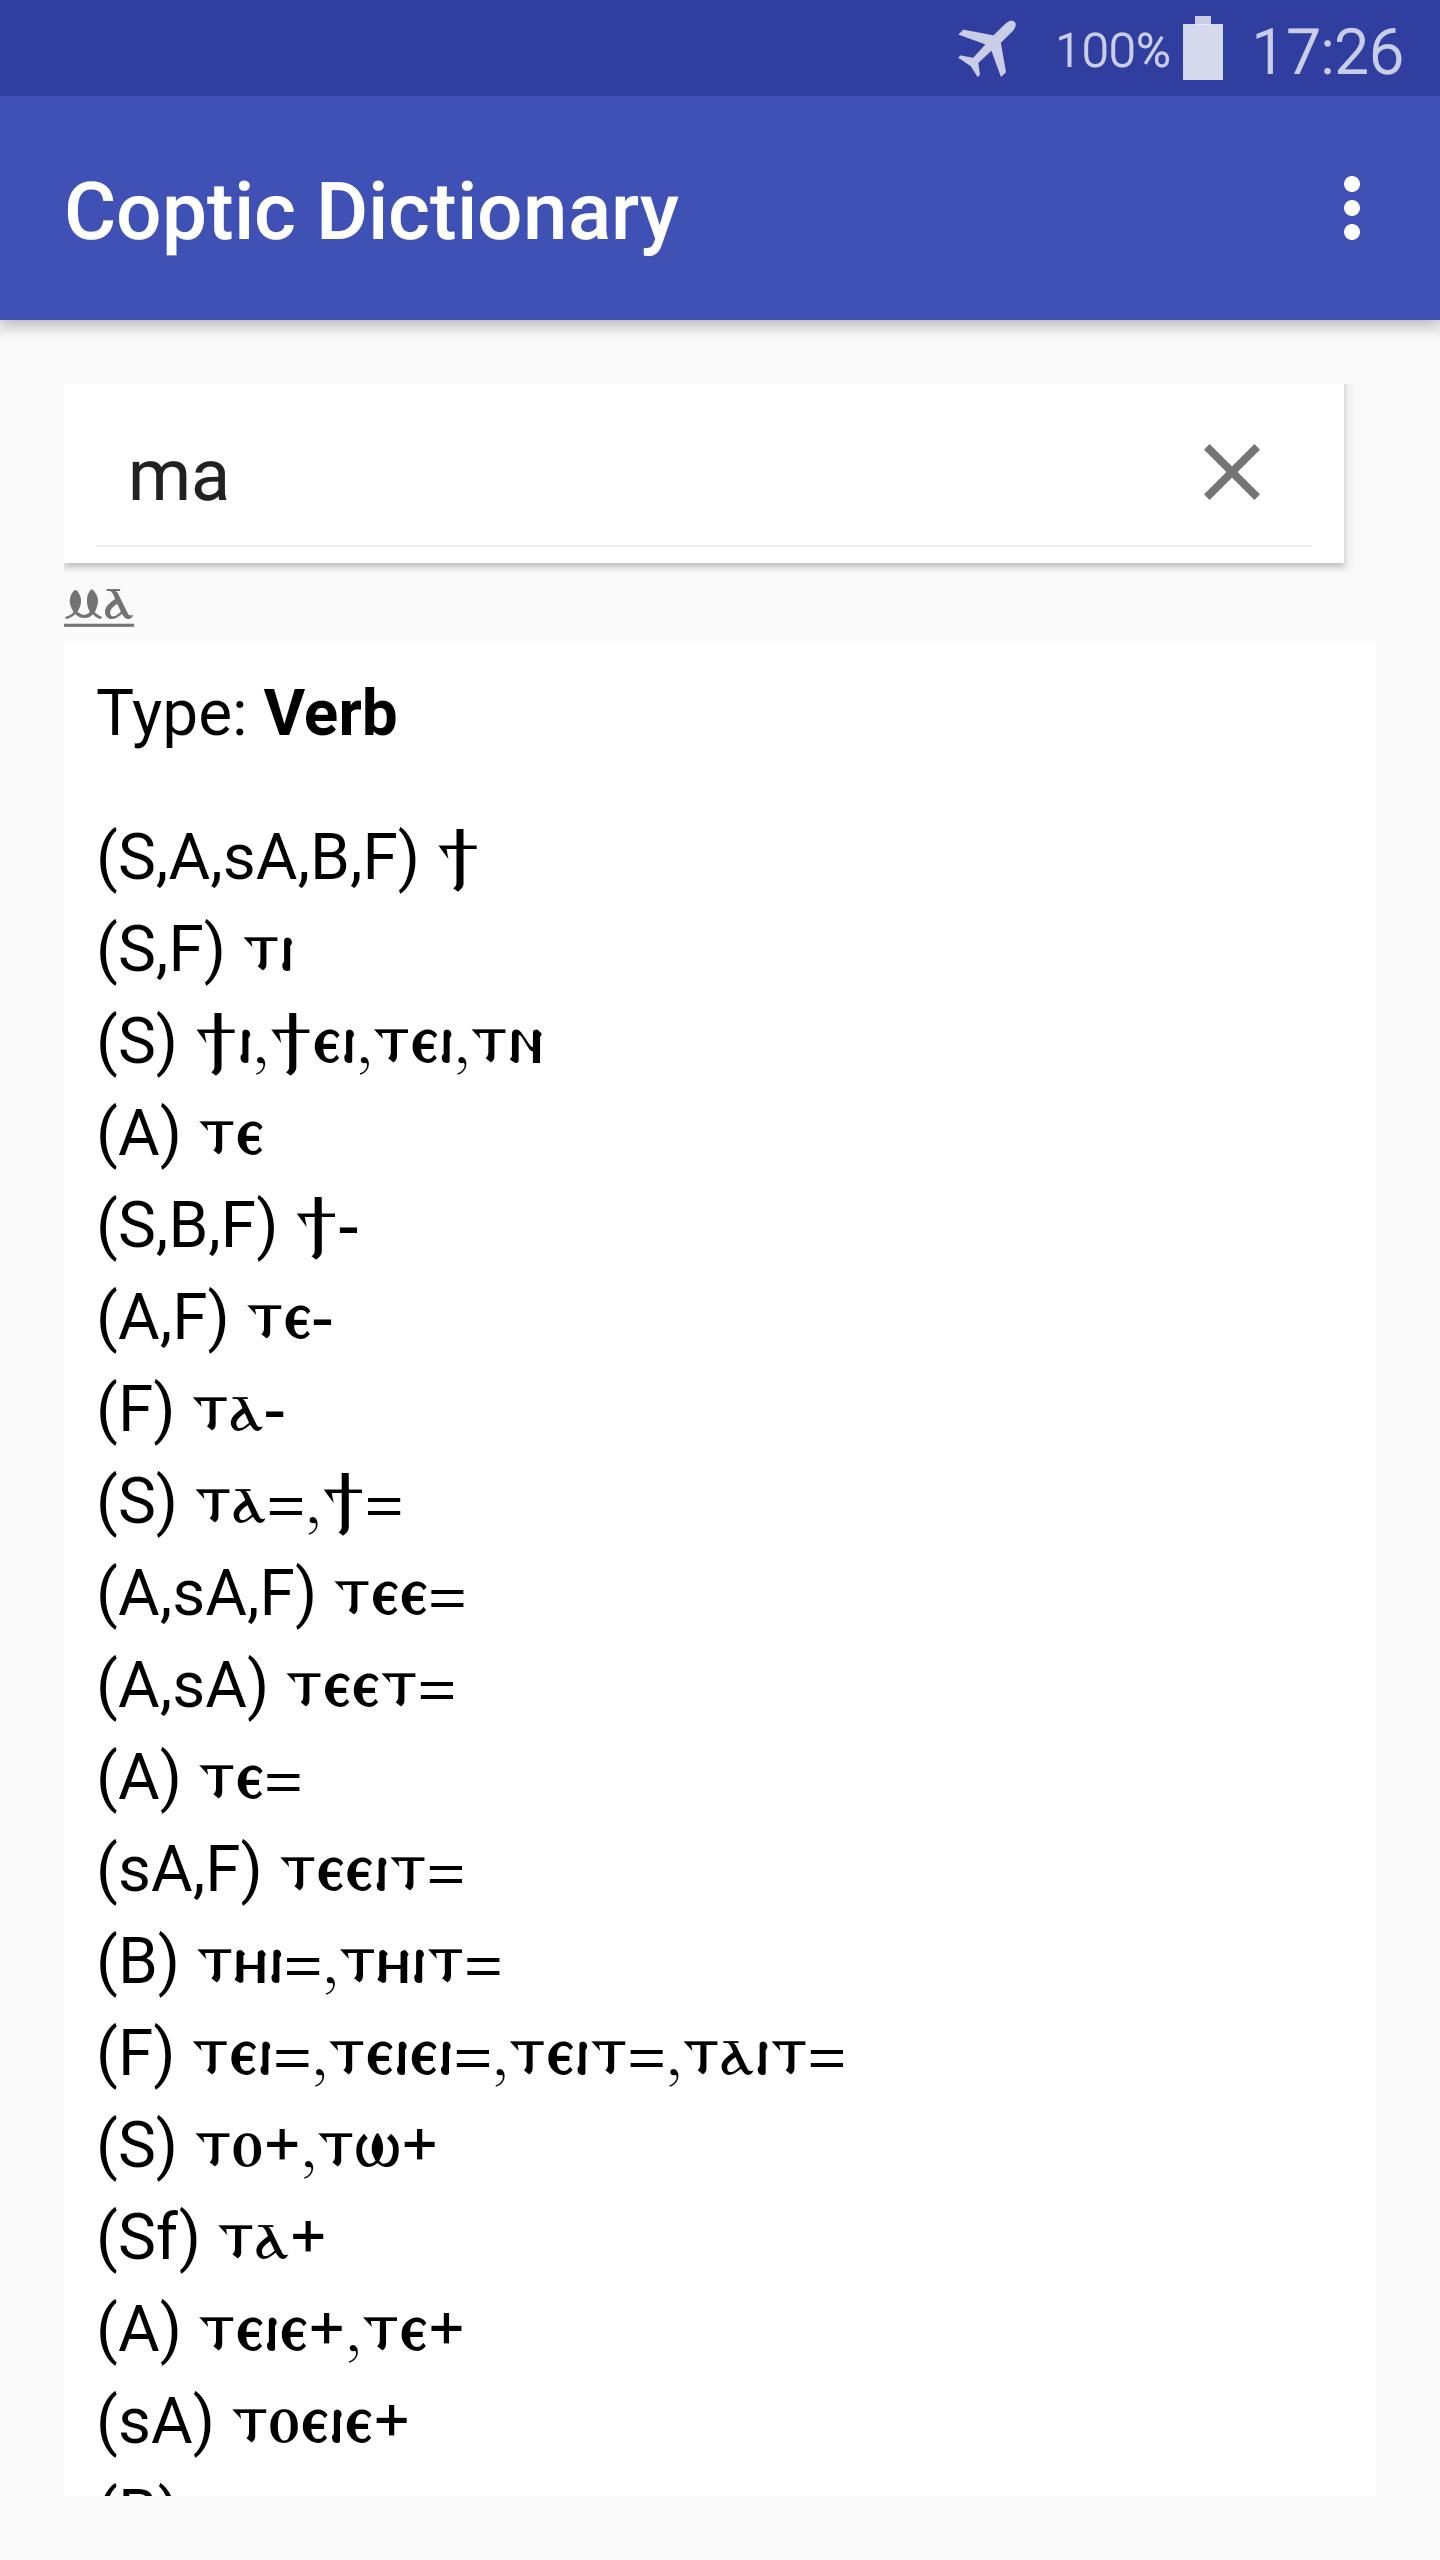The width and height of the screenshot is (1440, 2560).
Task: Tap the (S,B,F) prefix form line
Action: [228, 1227]
